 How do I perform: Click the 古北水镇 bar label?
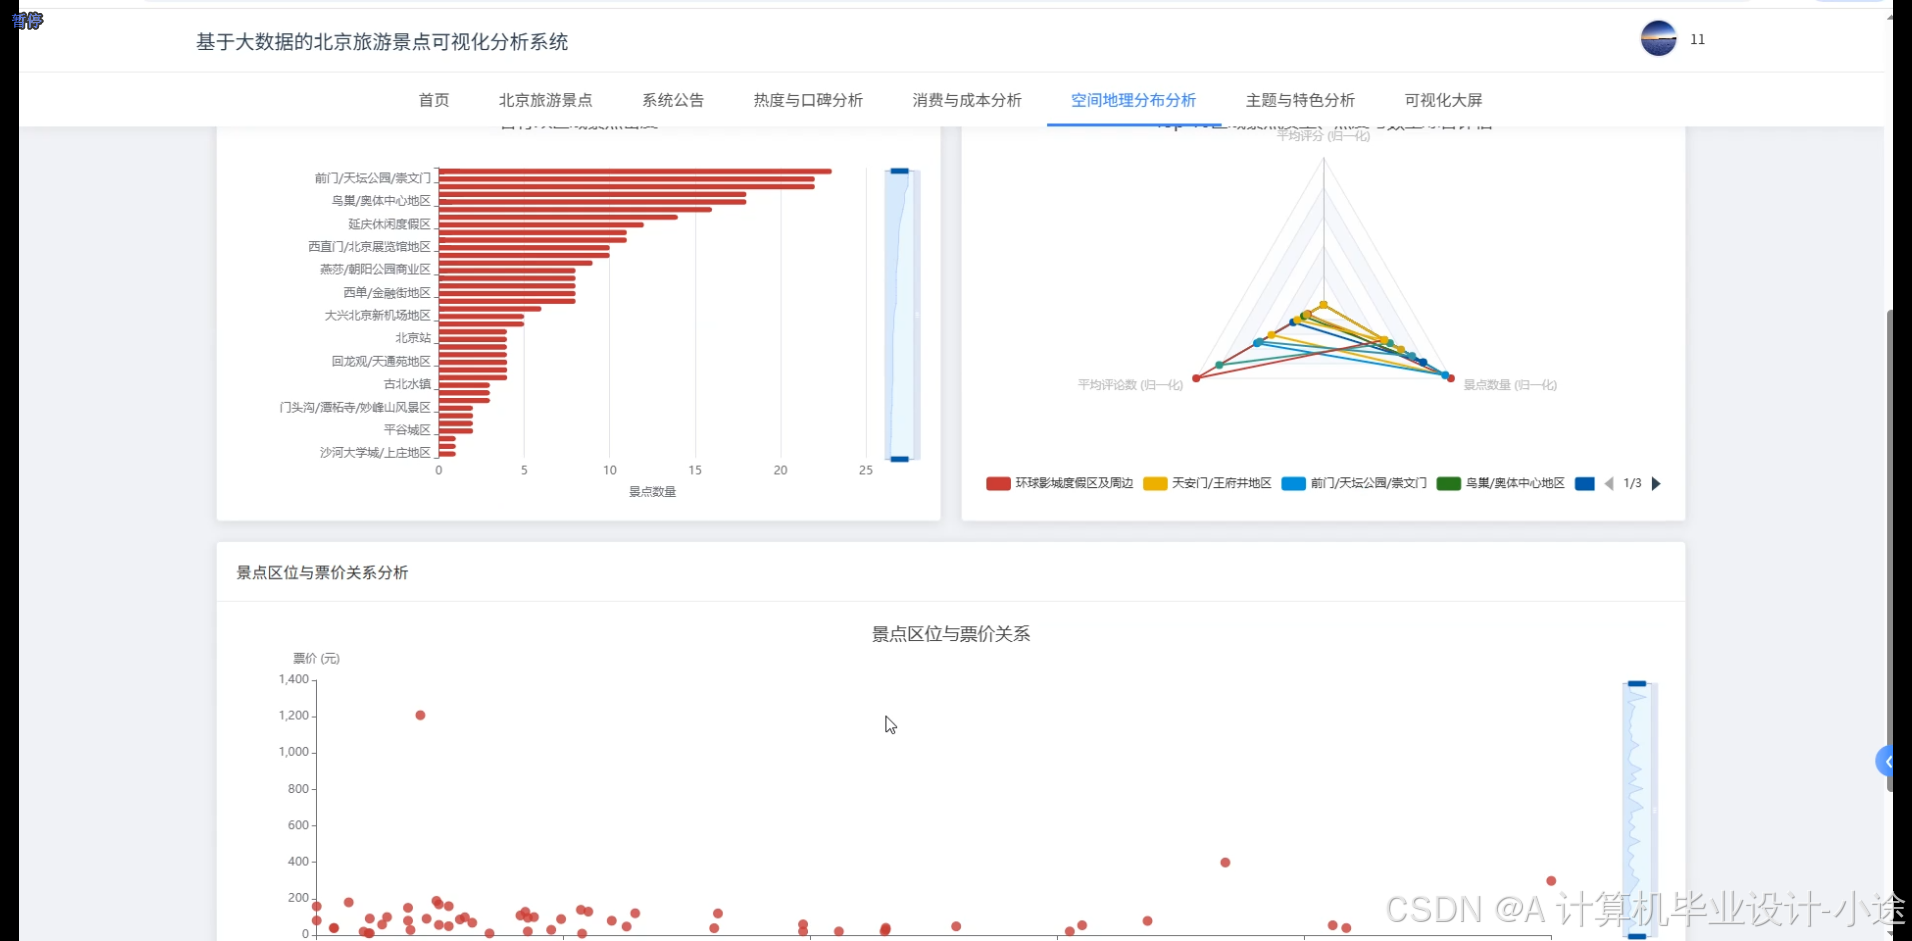(x=407, y=384)
